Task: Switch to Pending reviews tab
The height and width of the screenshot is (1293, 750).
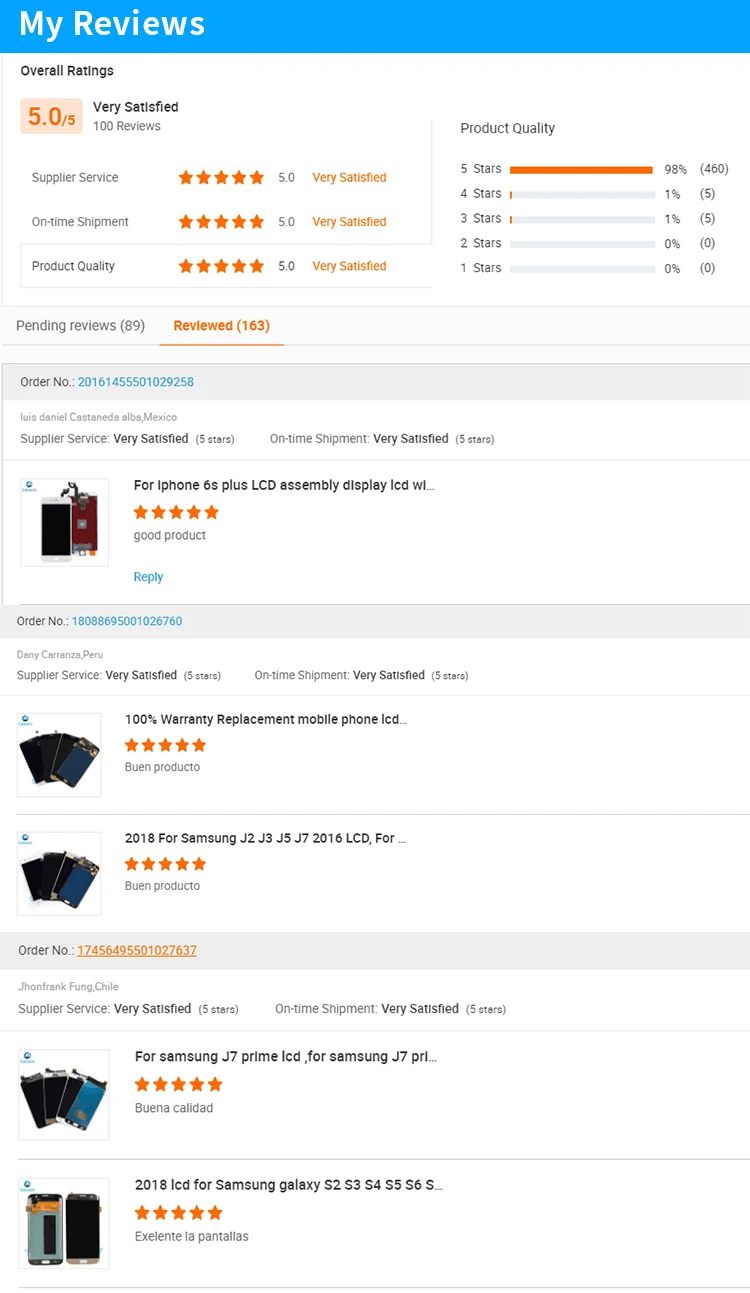Action: click(80, 326)
